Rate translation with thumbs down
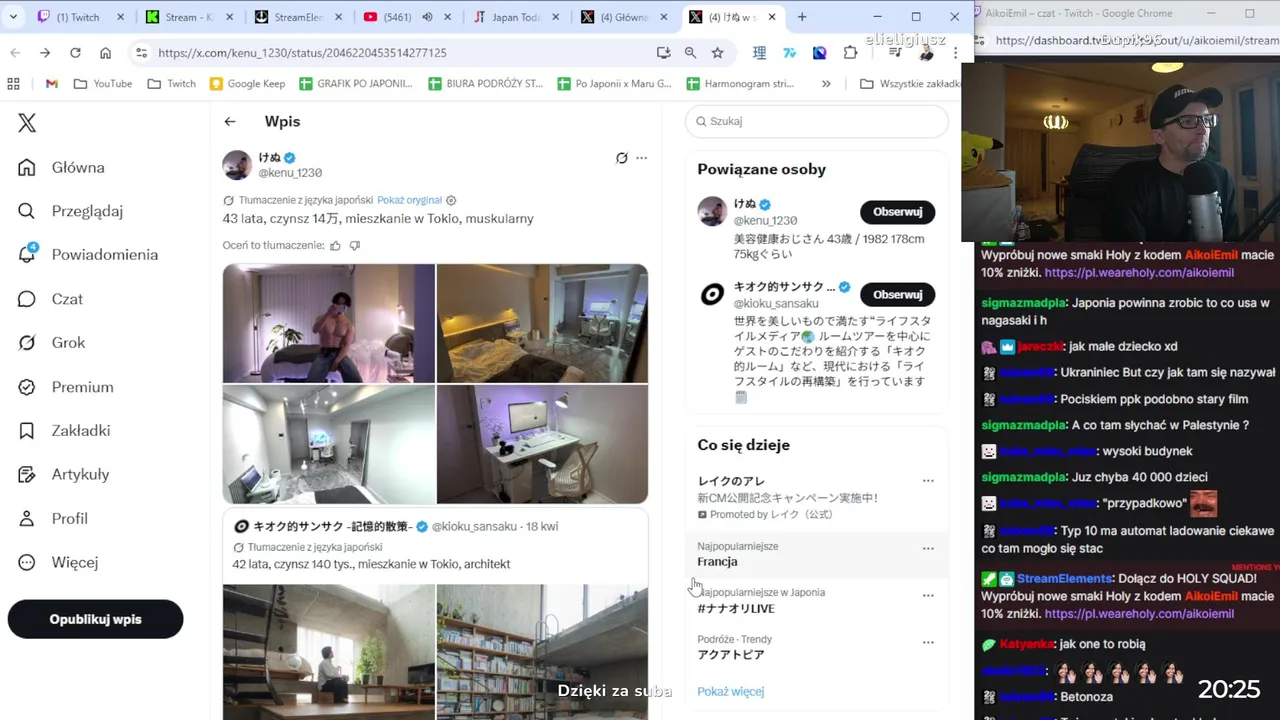 (x=355, y=245)
